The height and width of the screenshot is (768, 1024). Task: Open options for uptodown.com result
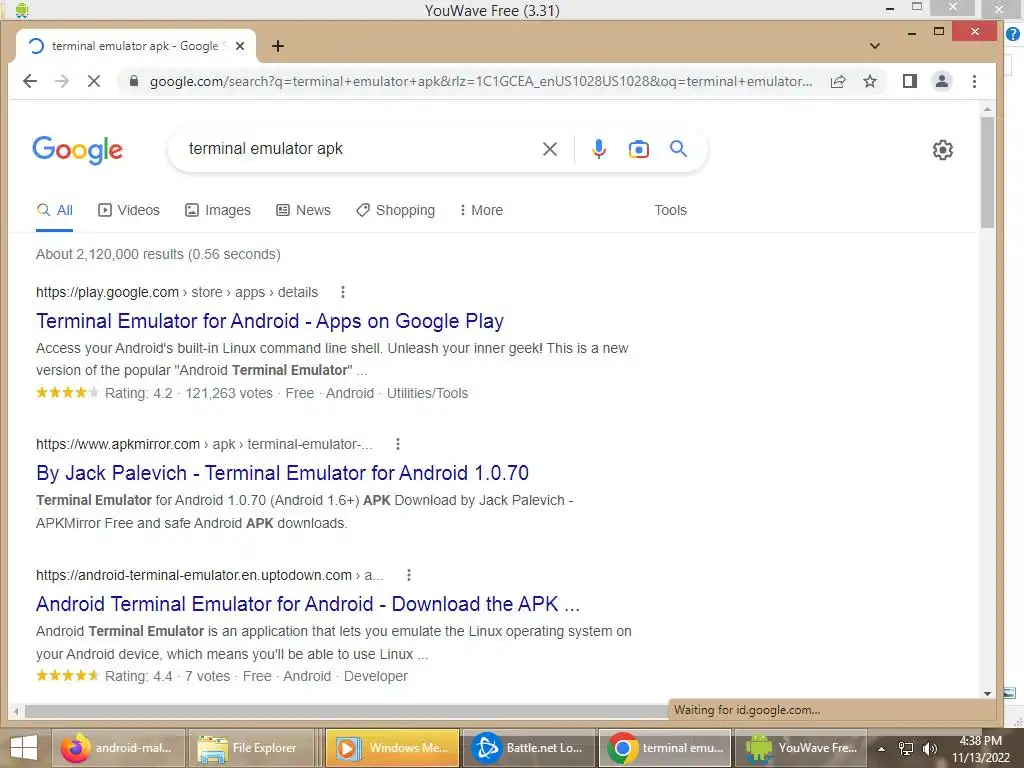coord(409,575)
